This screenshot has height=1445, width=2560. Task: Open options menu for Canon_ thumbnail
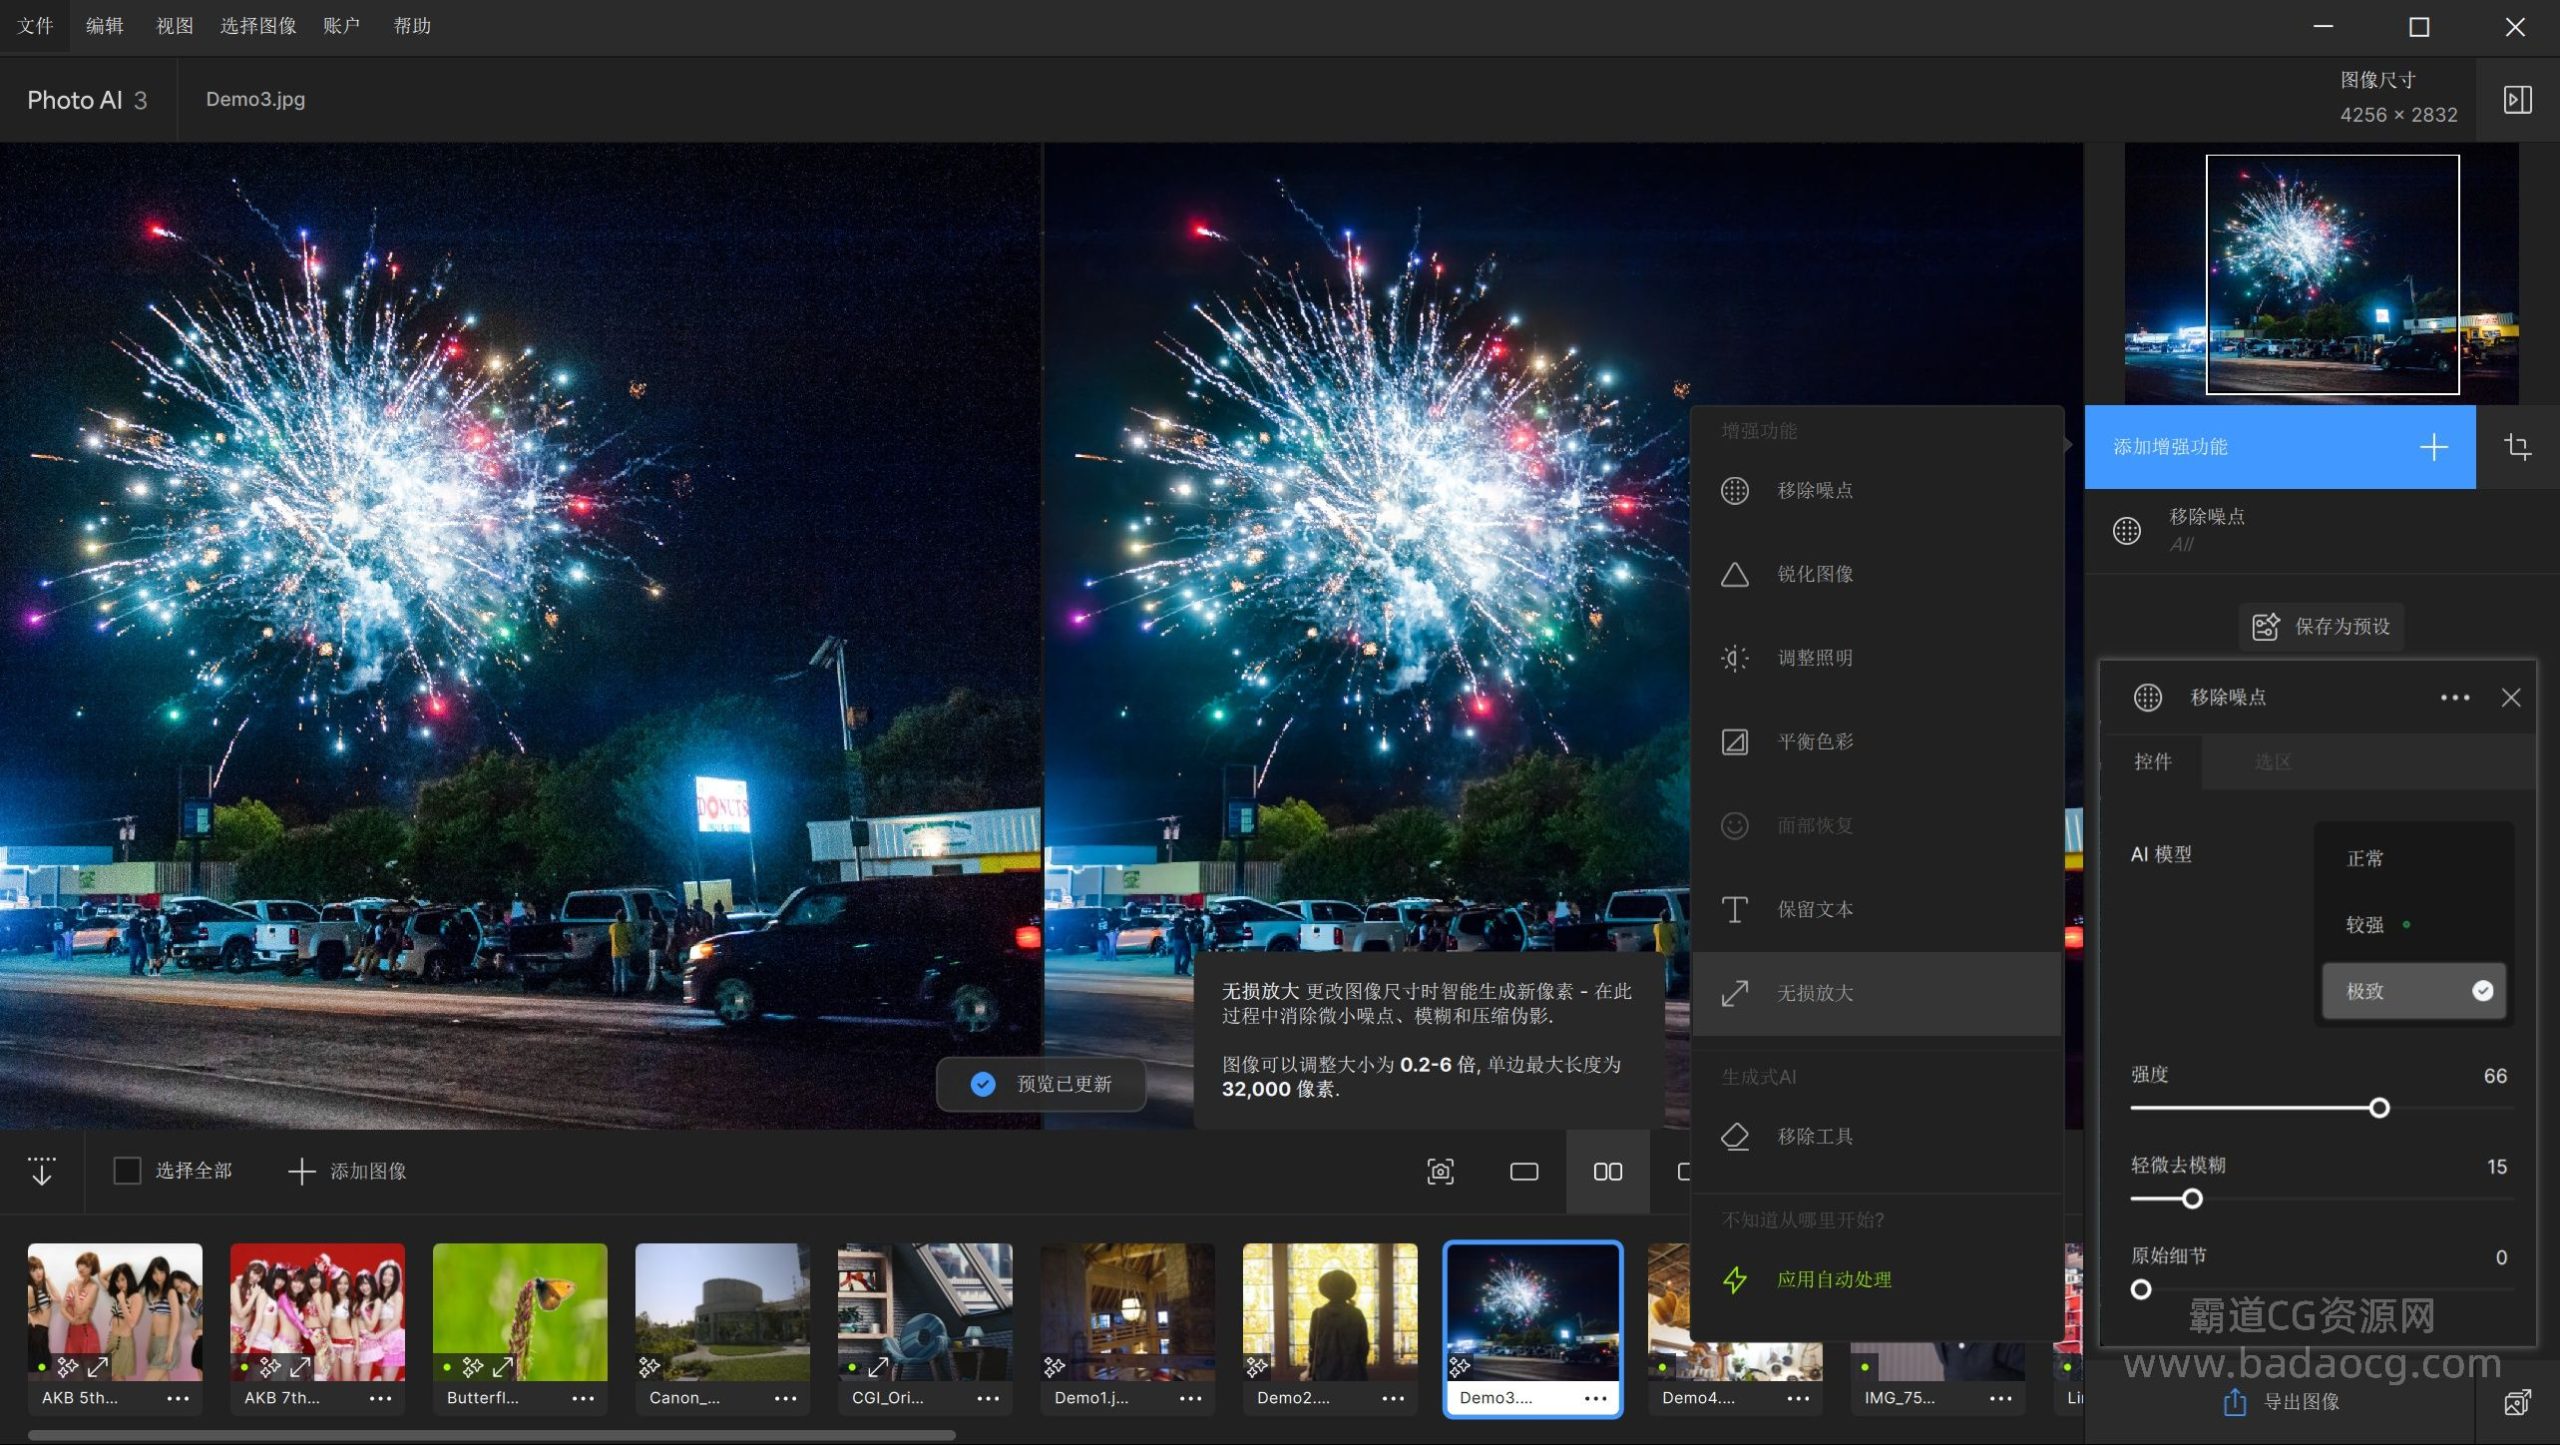(x=786, y=1398)
